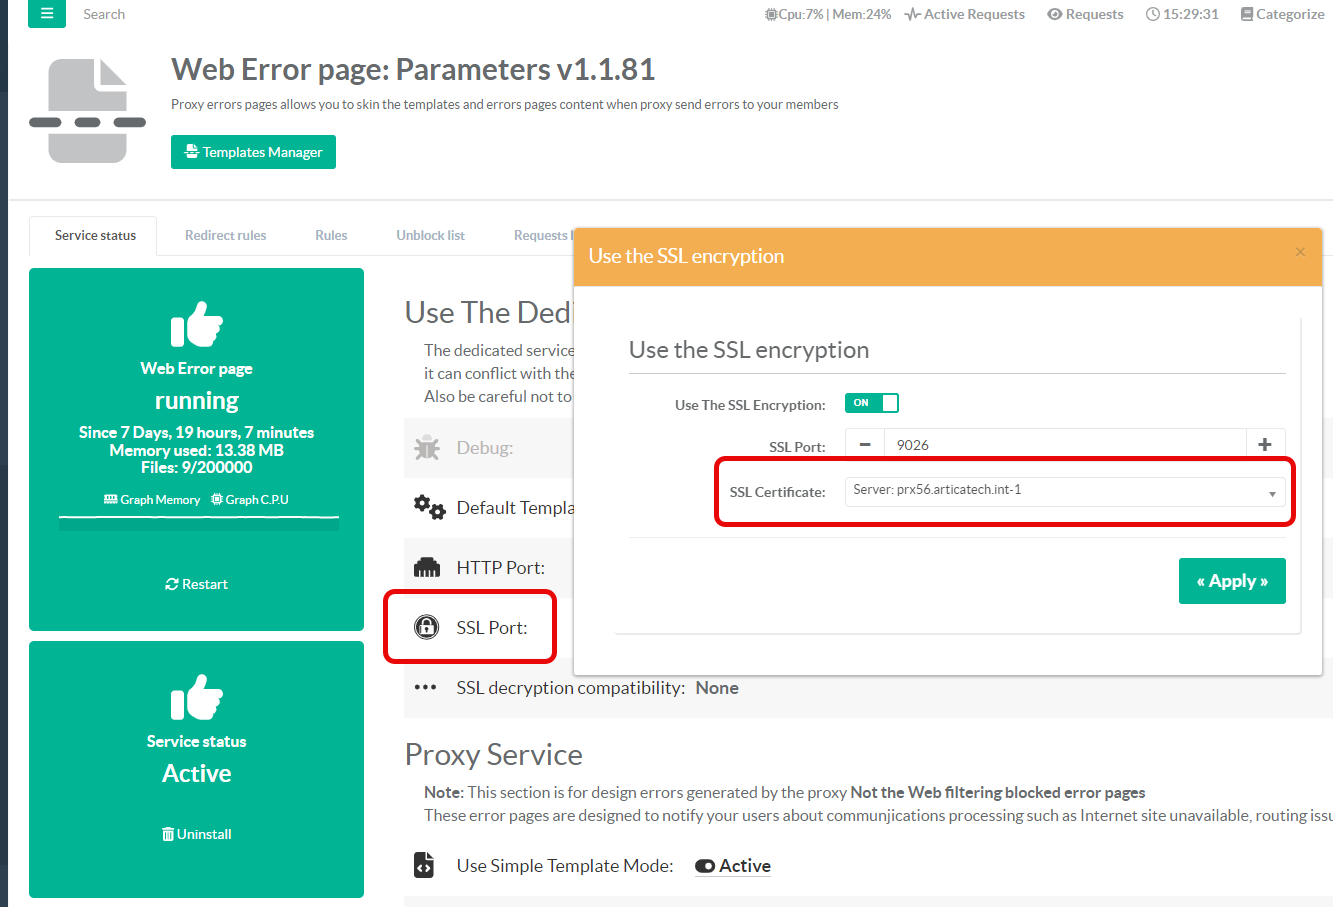
Task: Toggle Use Simple Template Mode Active
Action: [x=733, y=866]
